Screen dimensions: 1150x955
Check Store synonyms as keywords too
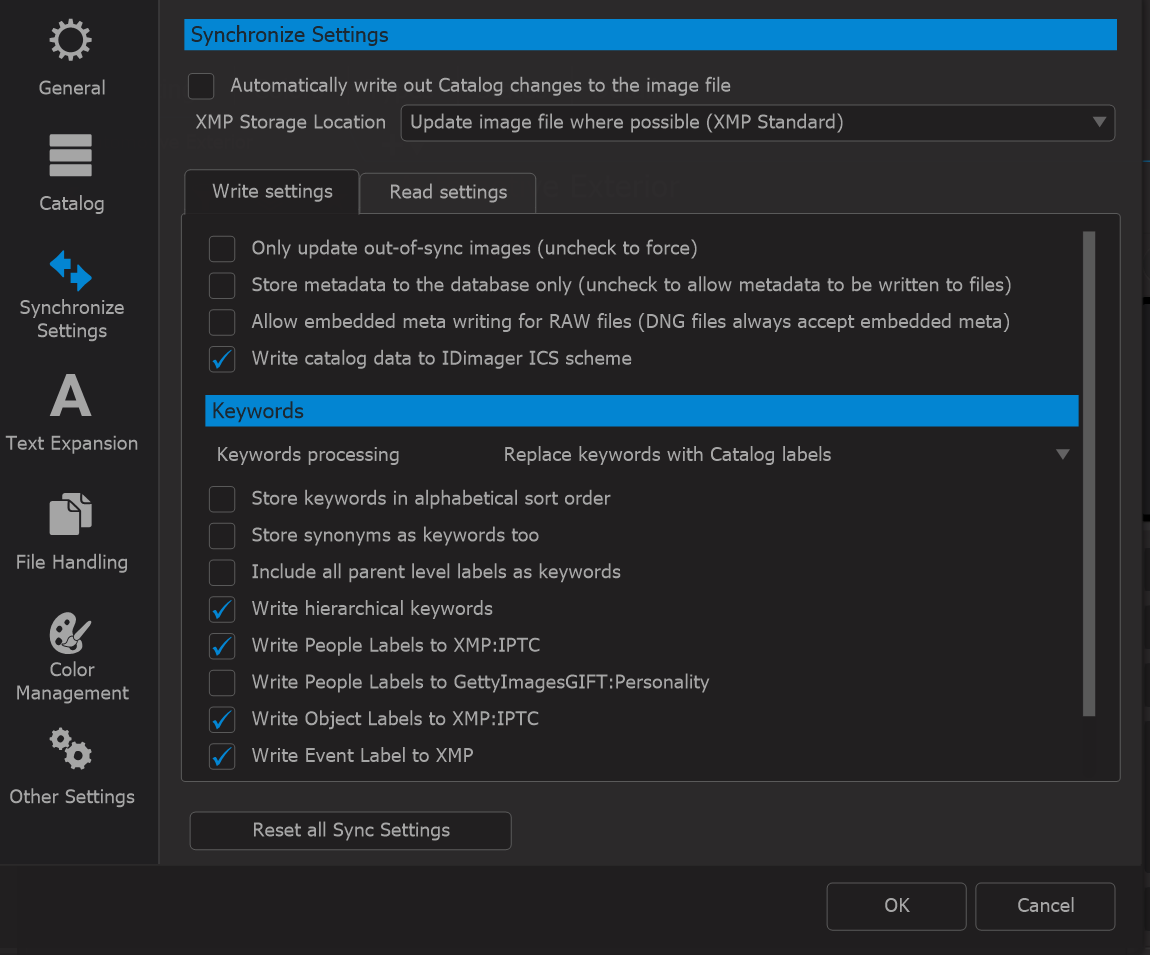click(222, 535)
